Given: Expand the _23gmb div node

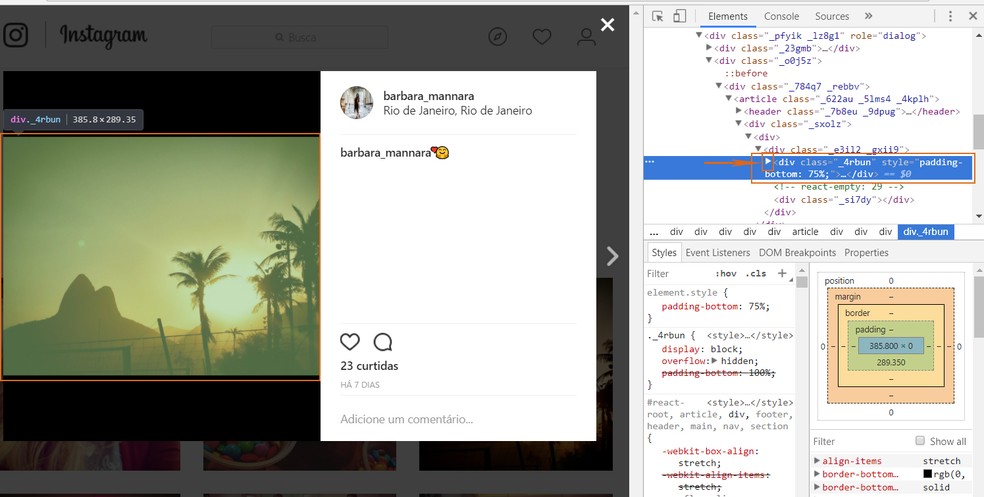Looking at the screenshot, I should (x=709, y=48).
